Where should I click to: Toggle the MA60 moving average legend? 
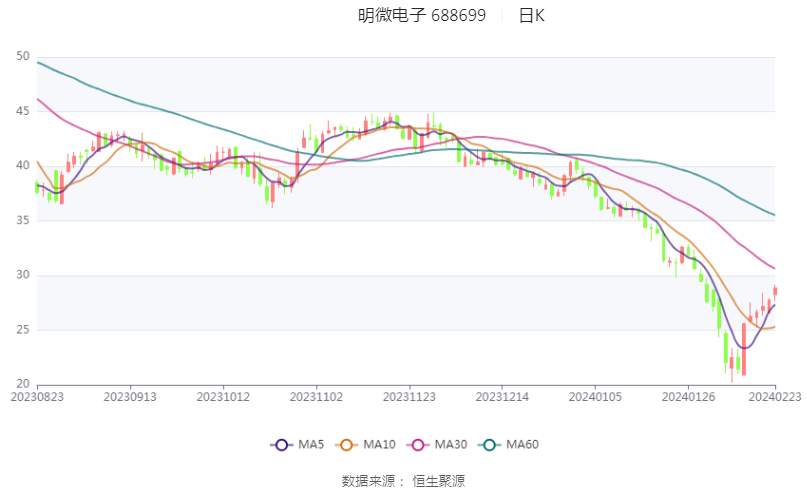click(x=508, y=445)
